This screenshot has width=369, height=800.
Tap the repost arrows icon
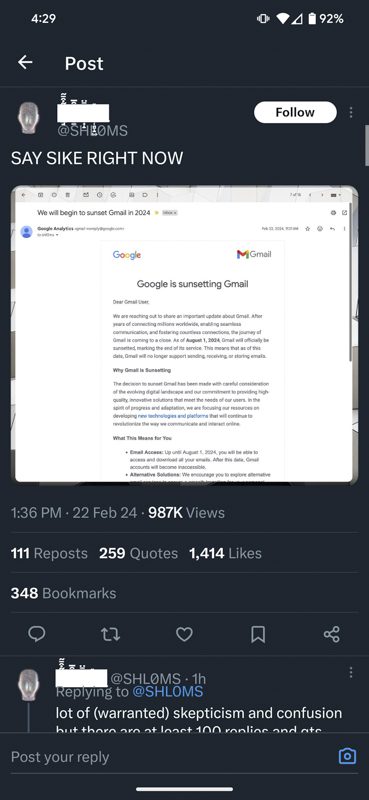(x=110, y=634)
